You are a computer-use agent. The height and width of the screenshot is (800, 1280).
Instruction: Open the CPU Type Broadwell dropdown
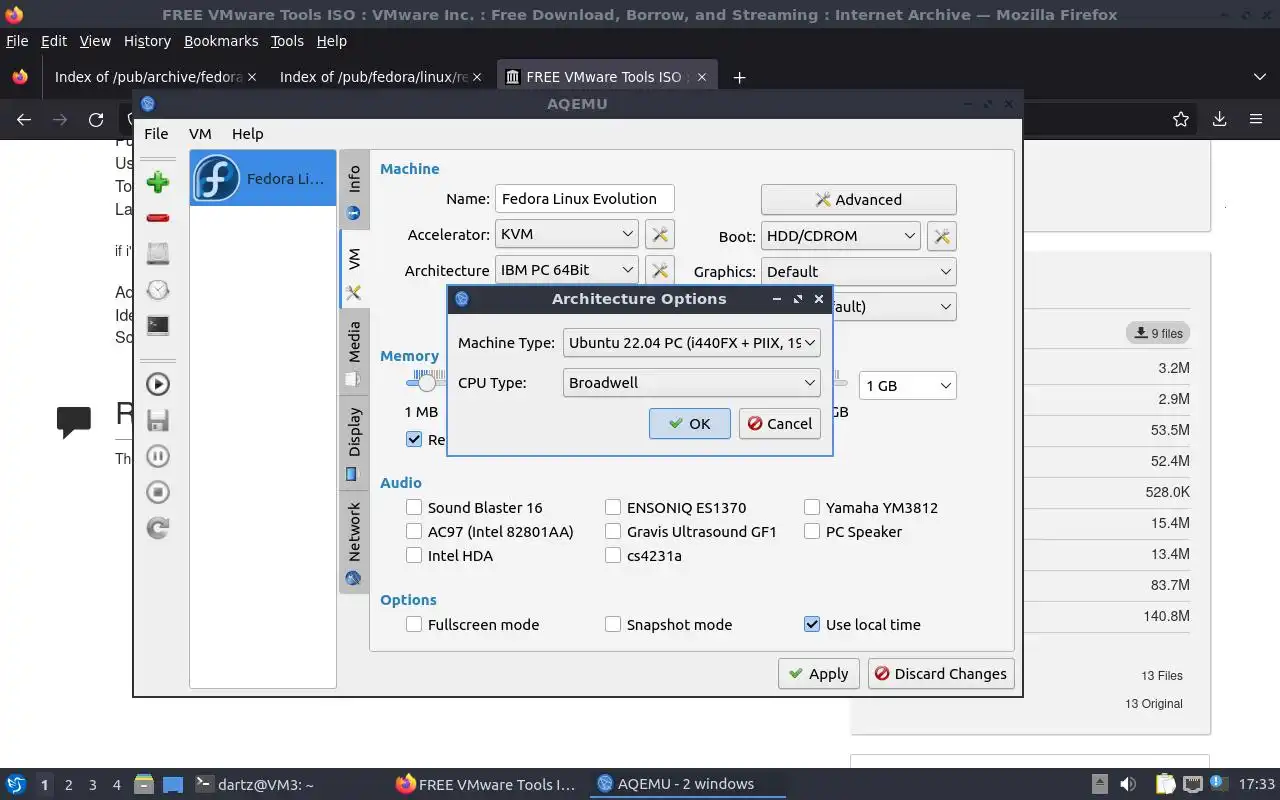[691, 382]
